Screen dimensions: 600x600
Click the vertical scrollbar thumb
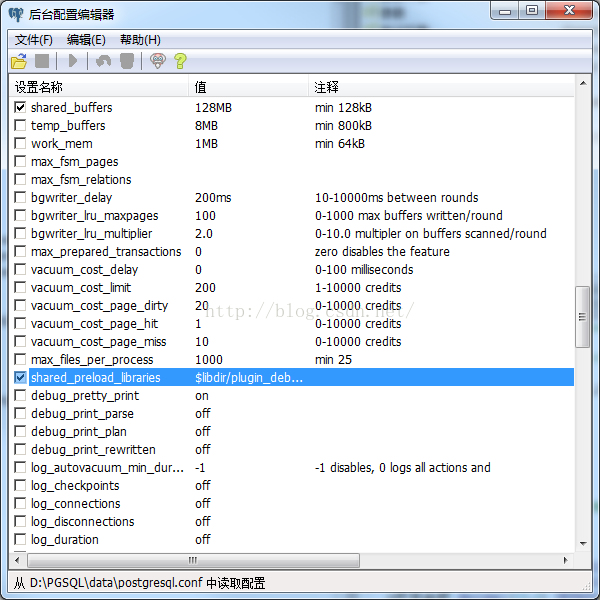point(582,316)
